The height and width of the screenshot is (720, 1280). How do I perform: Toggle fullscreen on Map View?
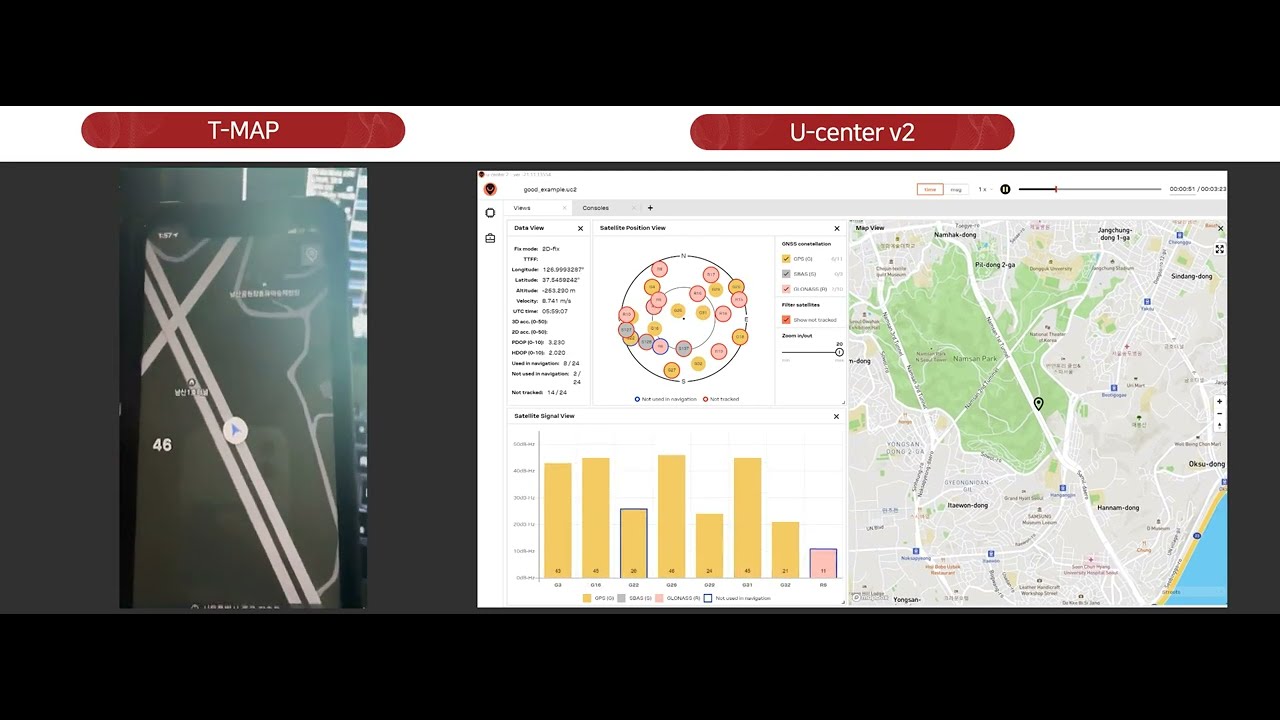pyautogui.click(x=1220, y=249)
